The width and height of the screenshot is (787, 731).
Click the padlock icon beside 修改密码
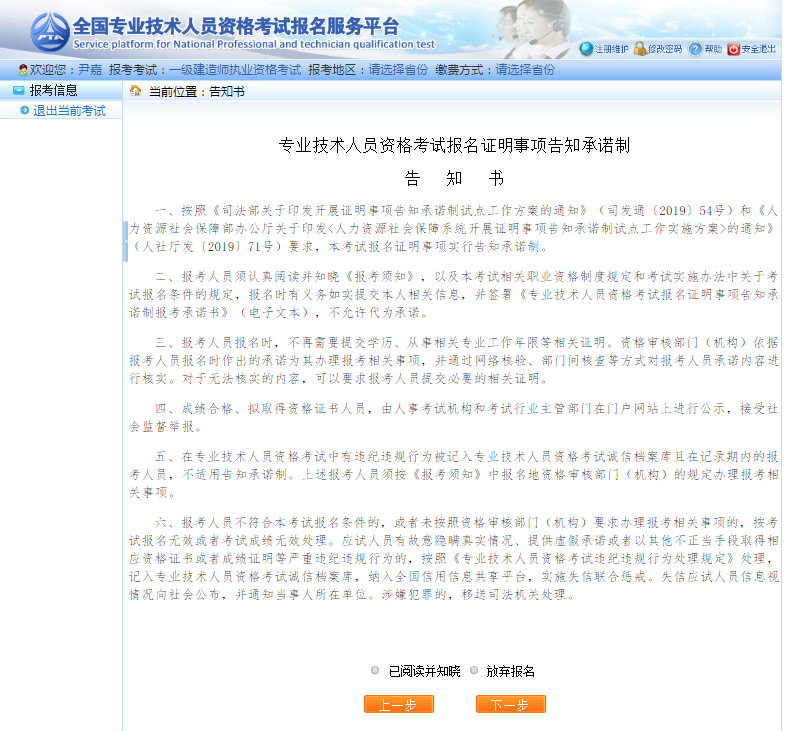coord(640,49)
